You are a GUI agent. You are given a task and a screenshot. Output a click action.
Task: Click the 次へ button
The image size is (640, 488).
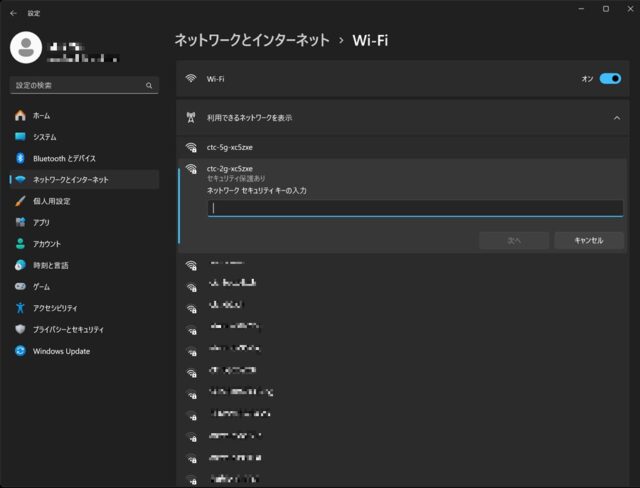[513, 240]
